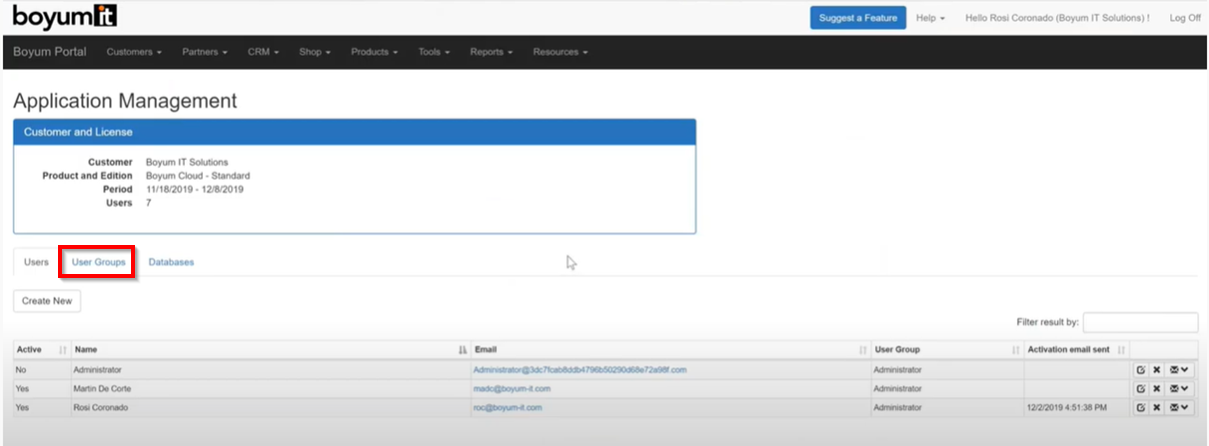
Task: Switch to the Users tab
Action: [x=36, y=262]
